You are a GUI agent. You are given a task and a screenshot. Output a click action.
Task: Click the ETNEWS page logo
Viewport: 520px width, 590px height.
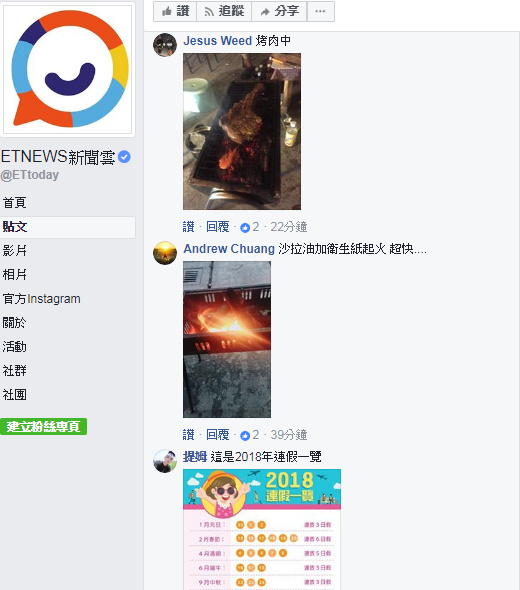(x=68, y=69)
